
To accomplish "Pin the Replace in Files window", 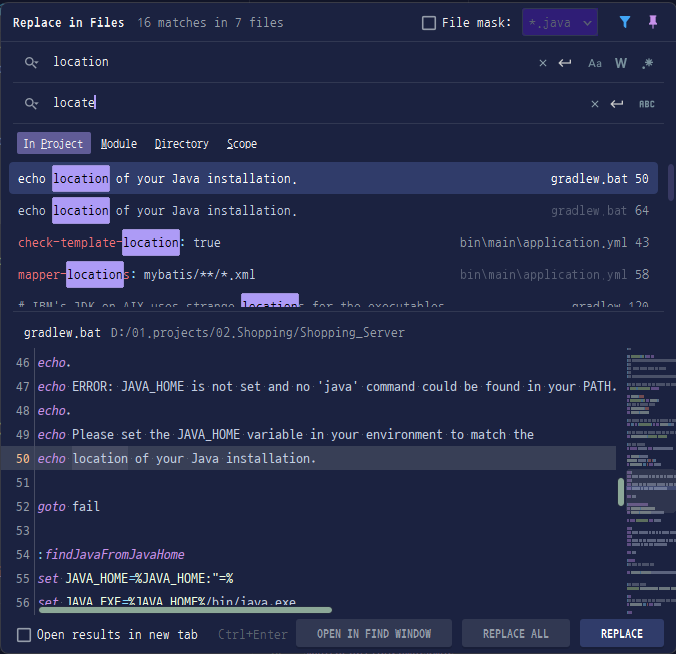I will 653,22.
